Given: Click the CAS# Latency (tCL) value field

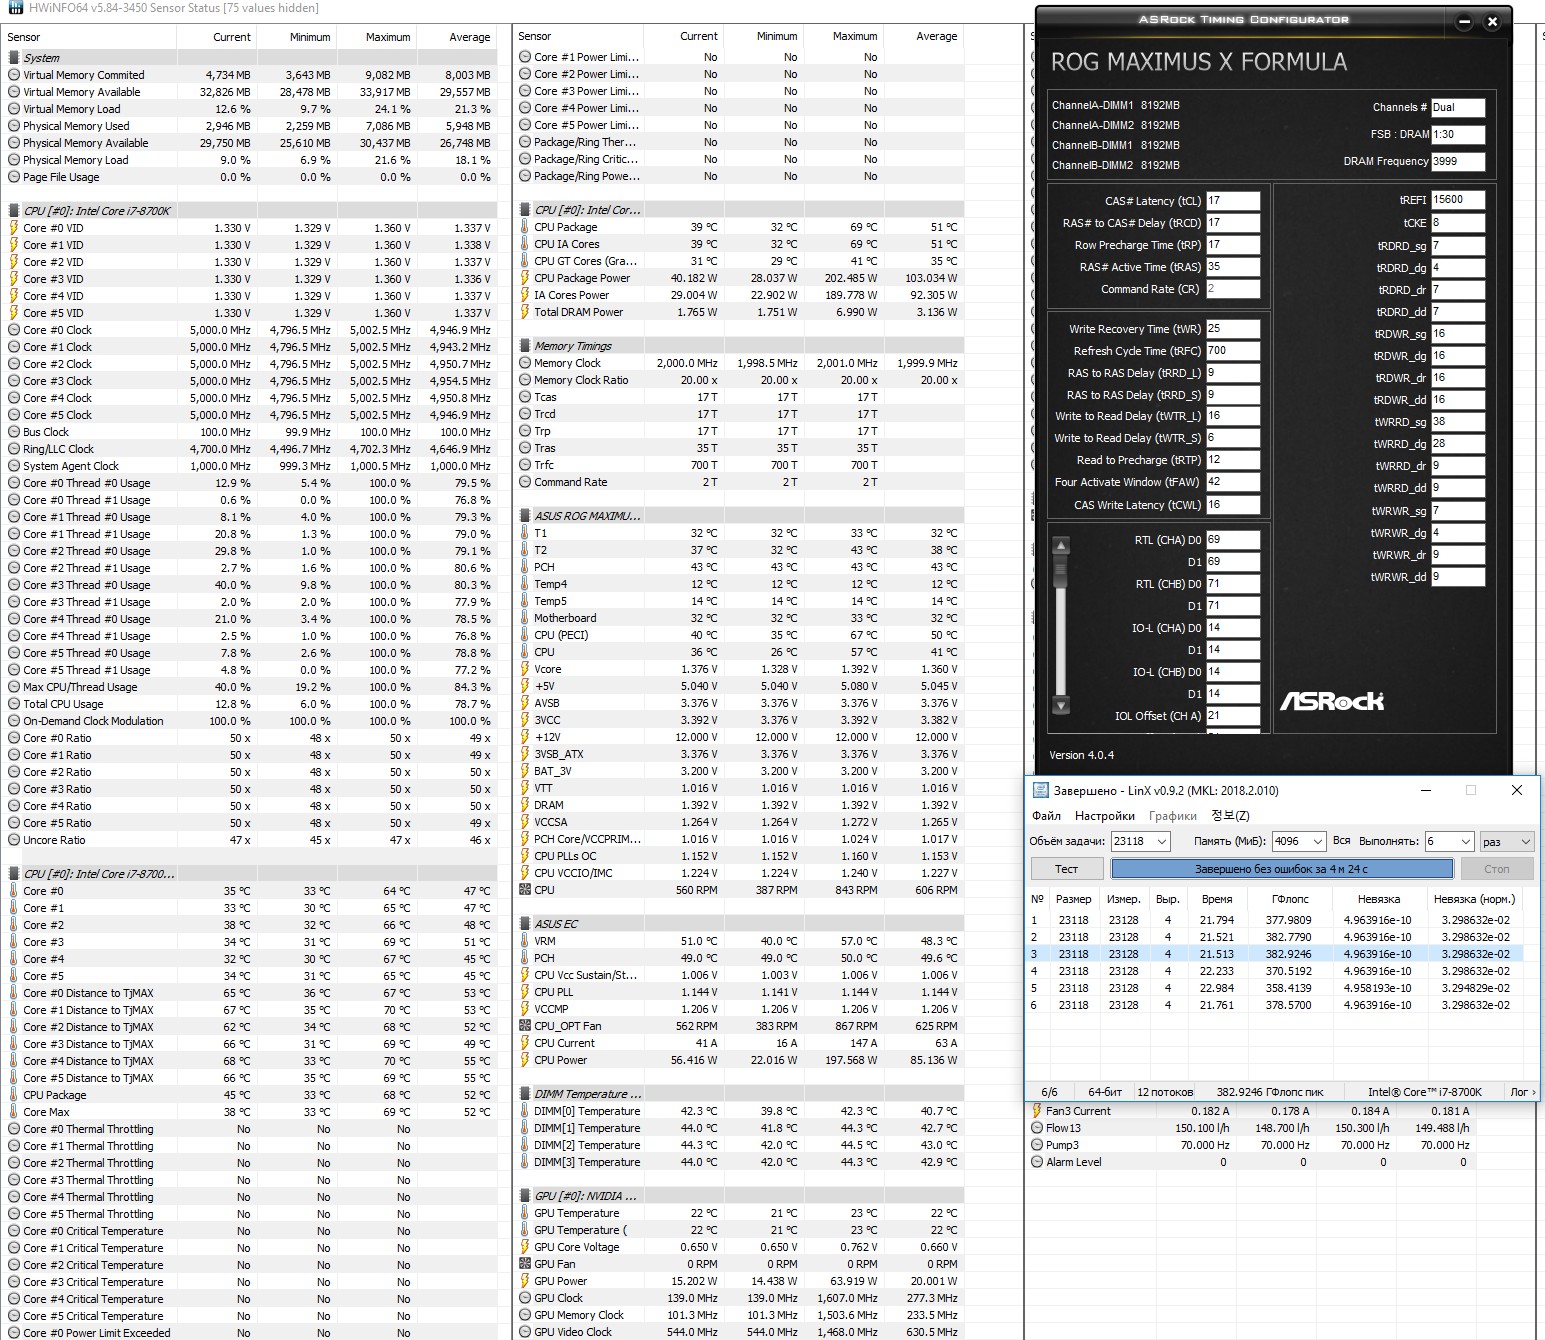Looking at the screenshot, I should 1233,201.
